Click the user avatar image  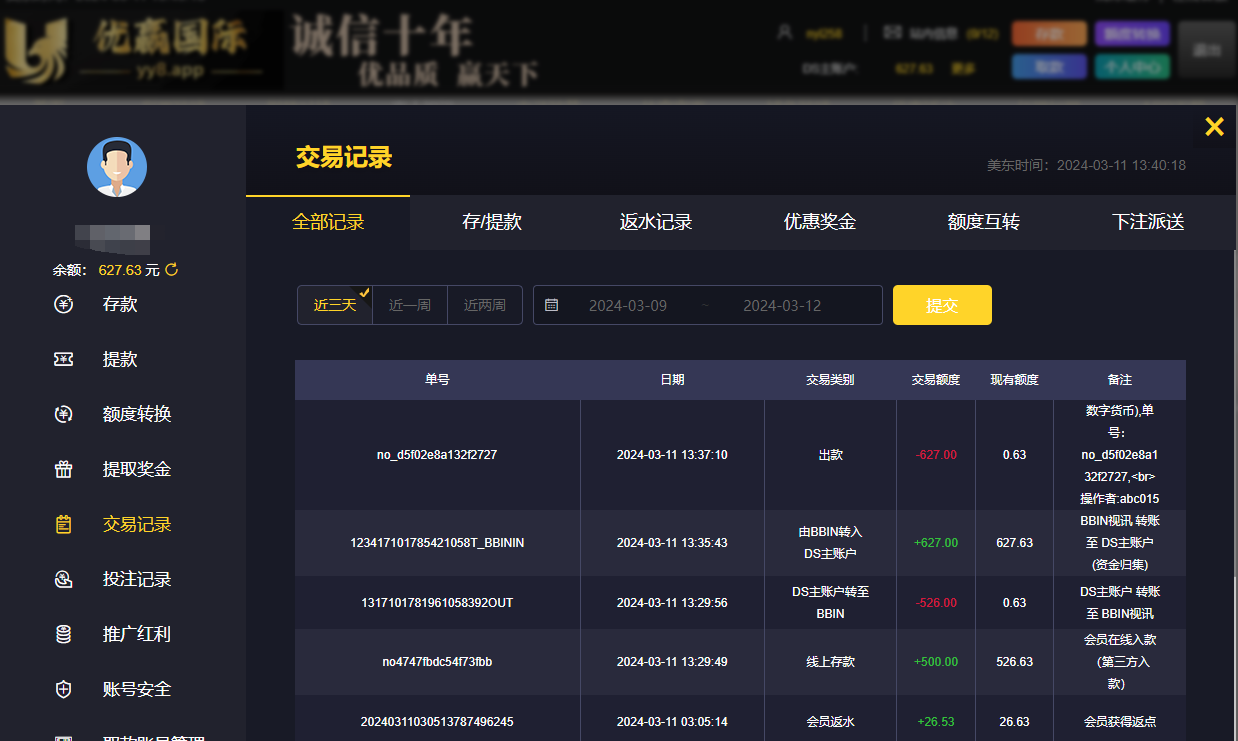pos(117,167)
